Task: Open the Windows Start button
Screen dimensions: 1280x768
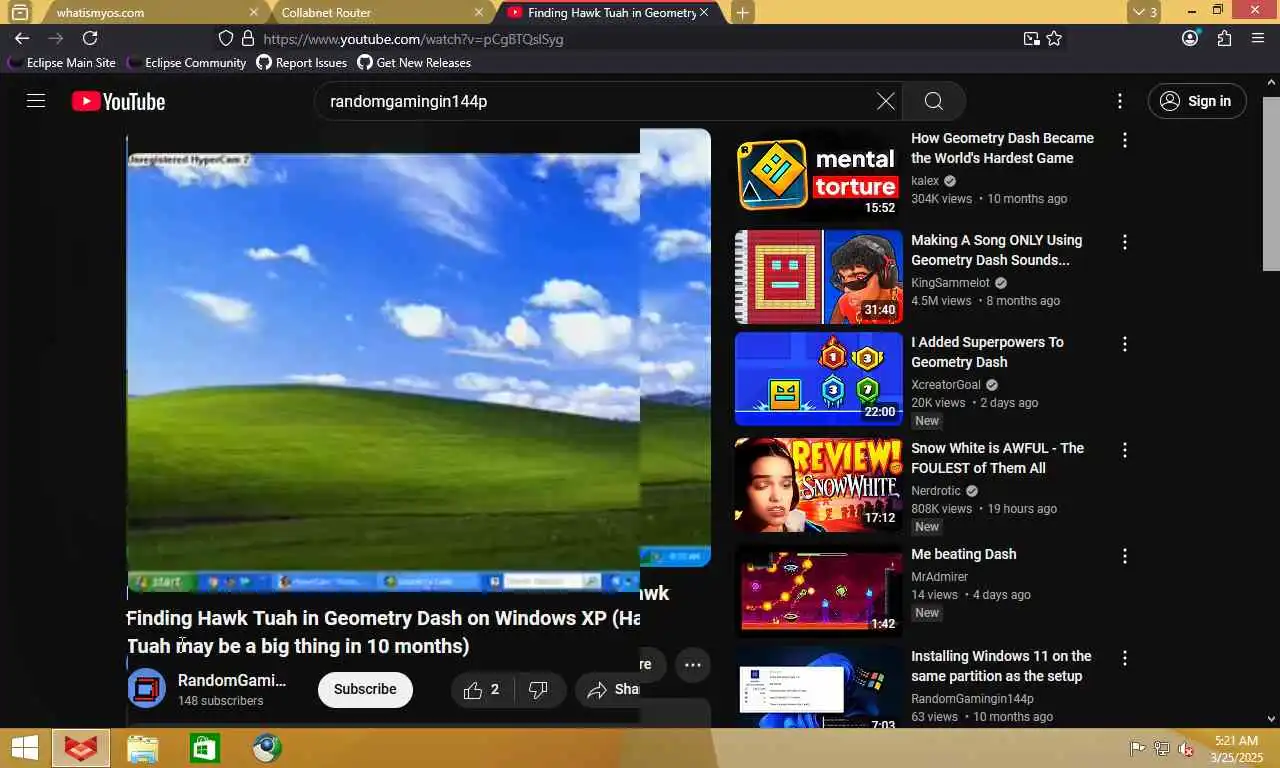Action: 24,748
